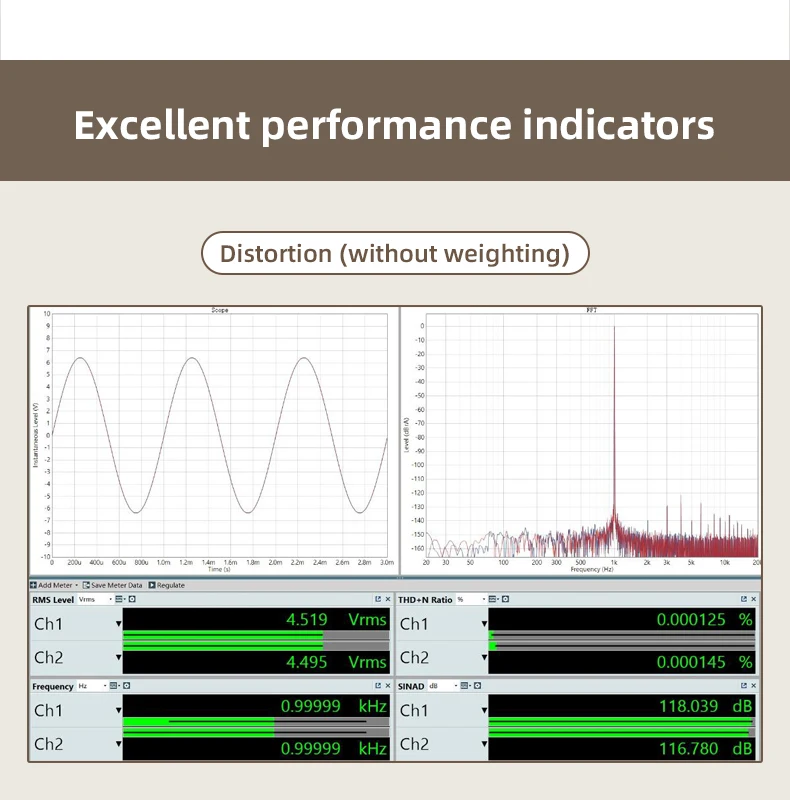Expand the Ch1 arrow in RMS Level
Viewport: 790px width, 800px height.
(x=118, y=623)
